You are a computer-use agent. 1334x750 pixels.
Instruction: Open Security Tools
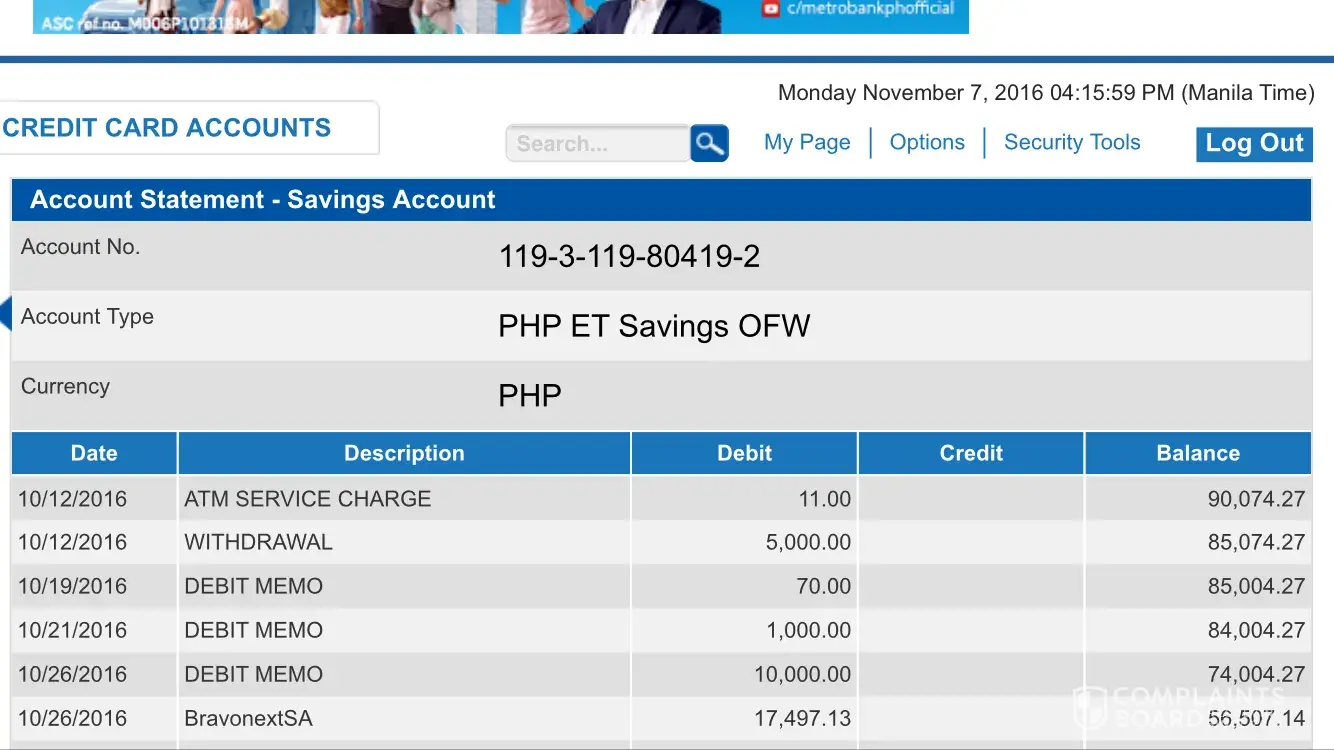(x=1072, y=142)
